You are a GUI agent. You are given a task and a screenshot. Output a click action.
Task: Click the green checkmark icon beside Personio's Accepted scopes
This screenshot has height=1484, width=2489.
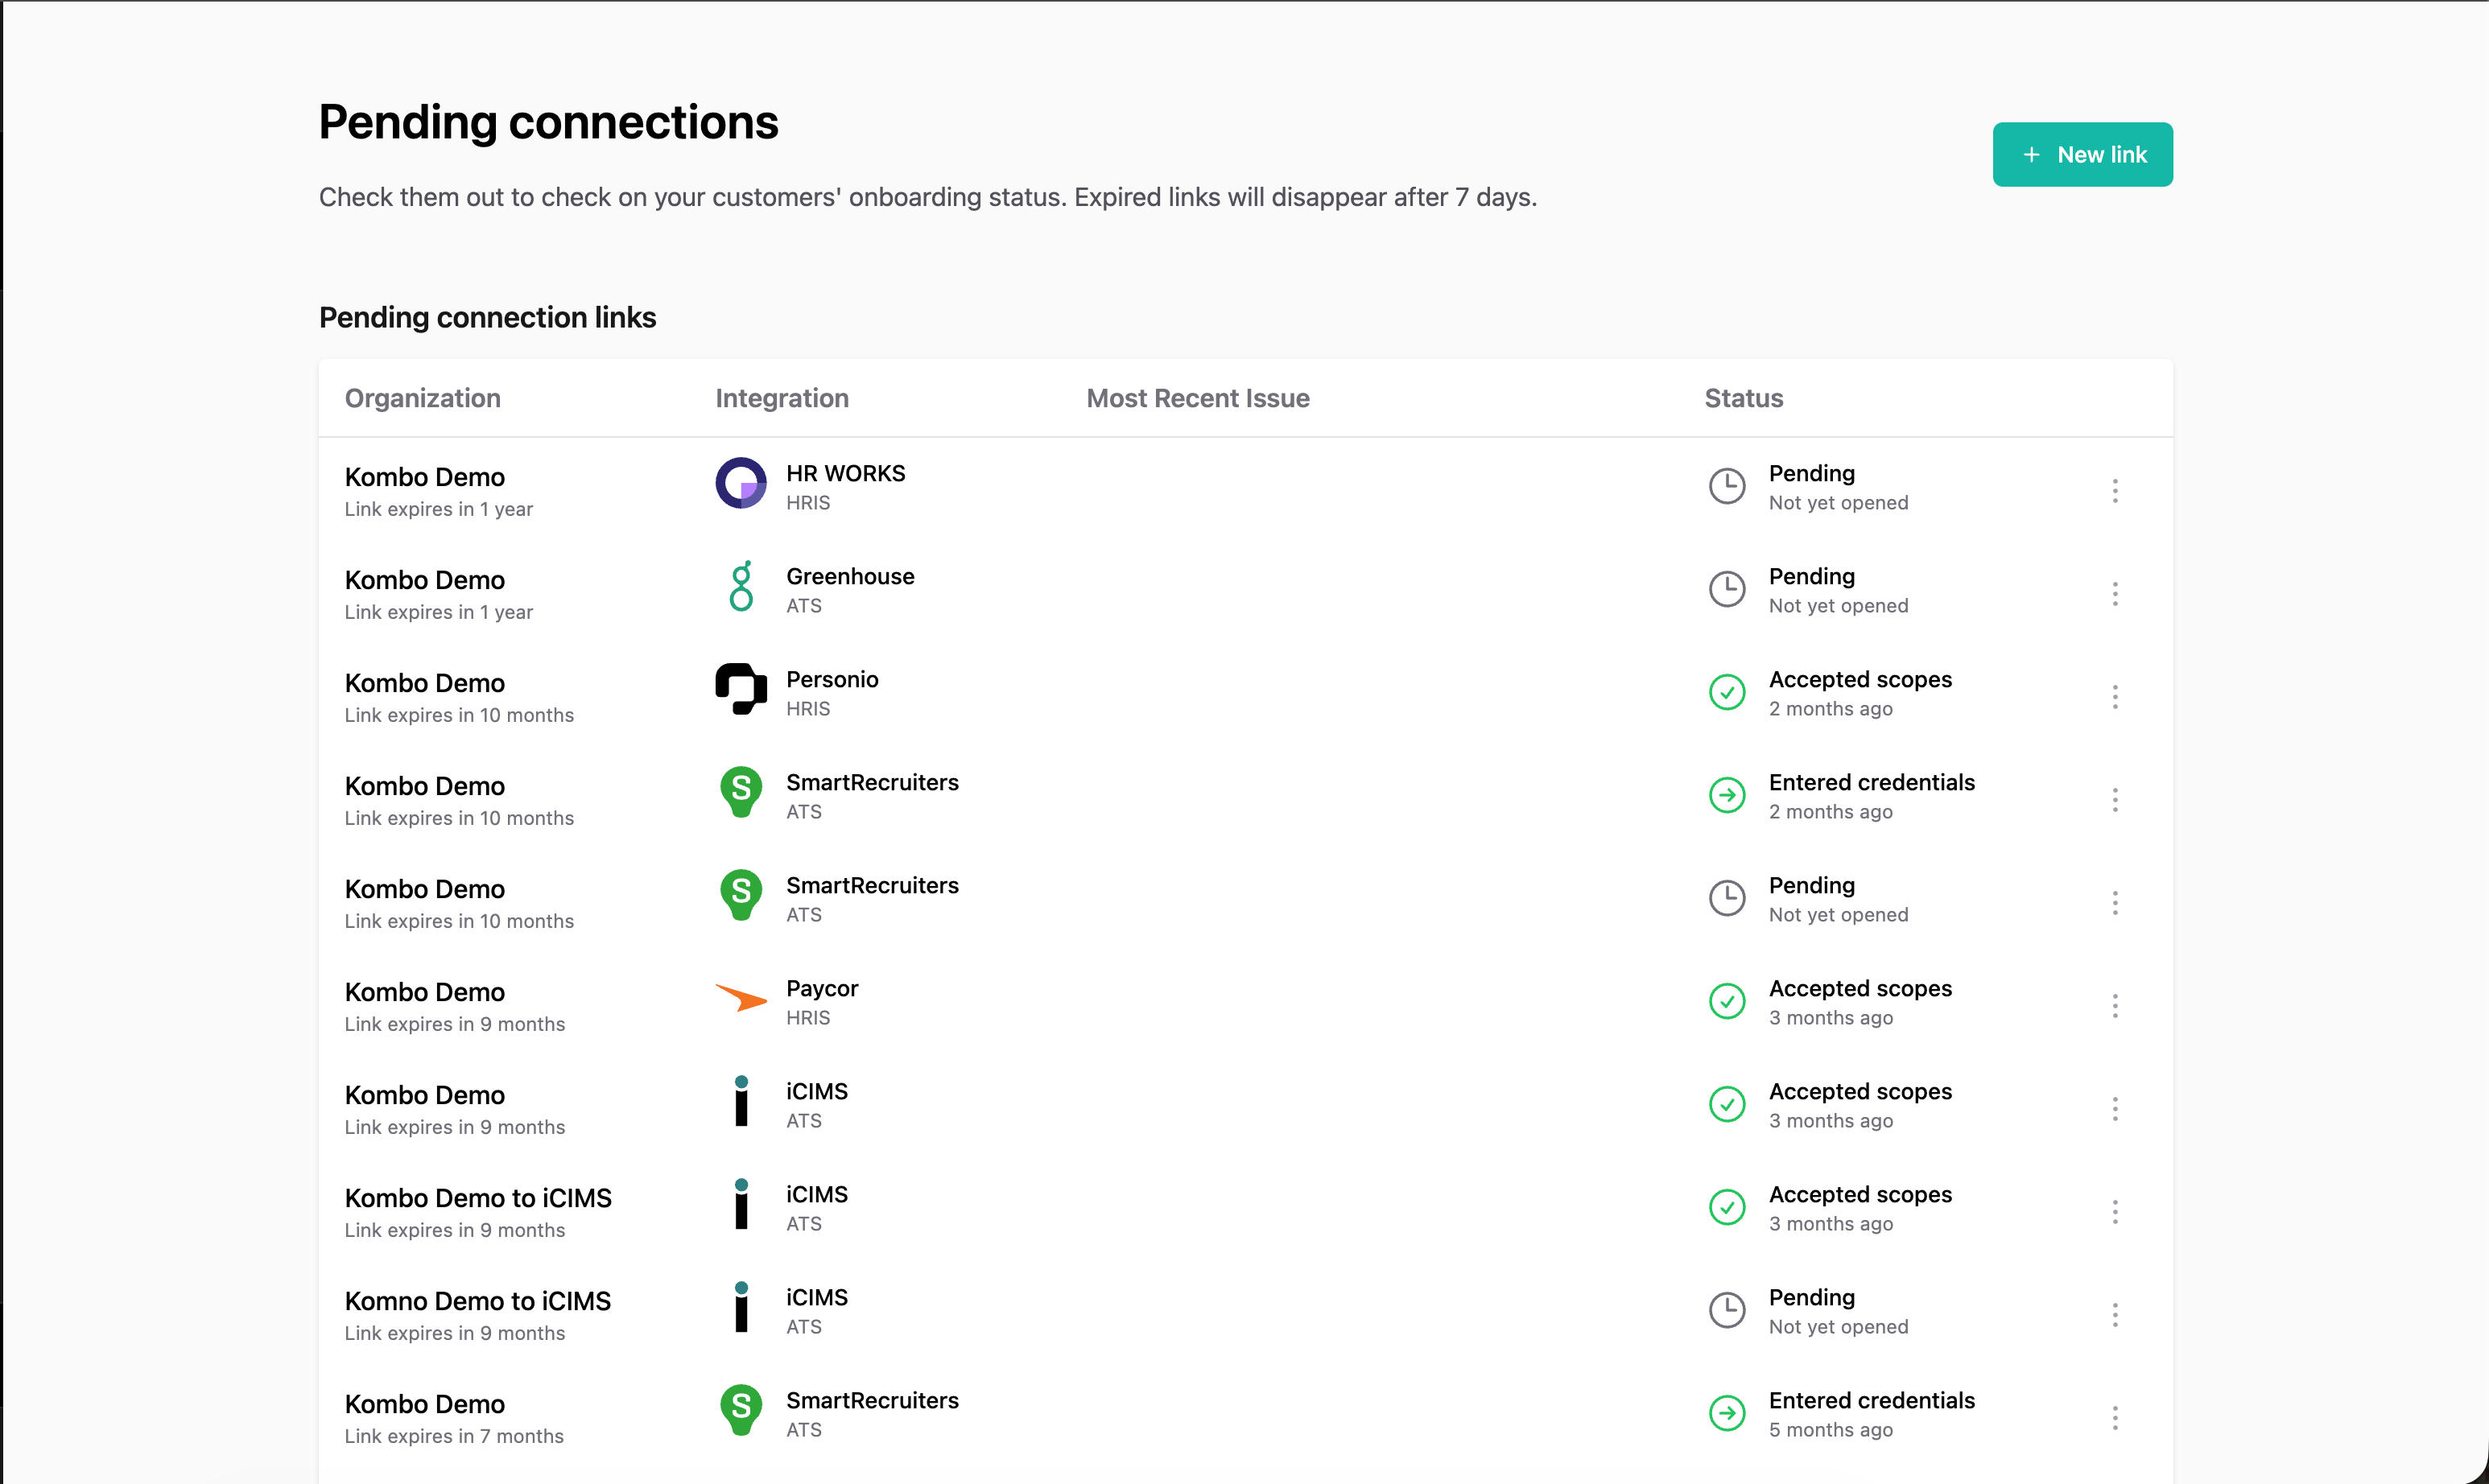1727,691
